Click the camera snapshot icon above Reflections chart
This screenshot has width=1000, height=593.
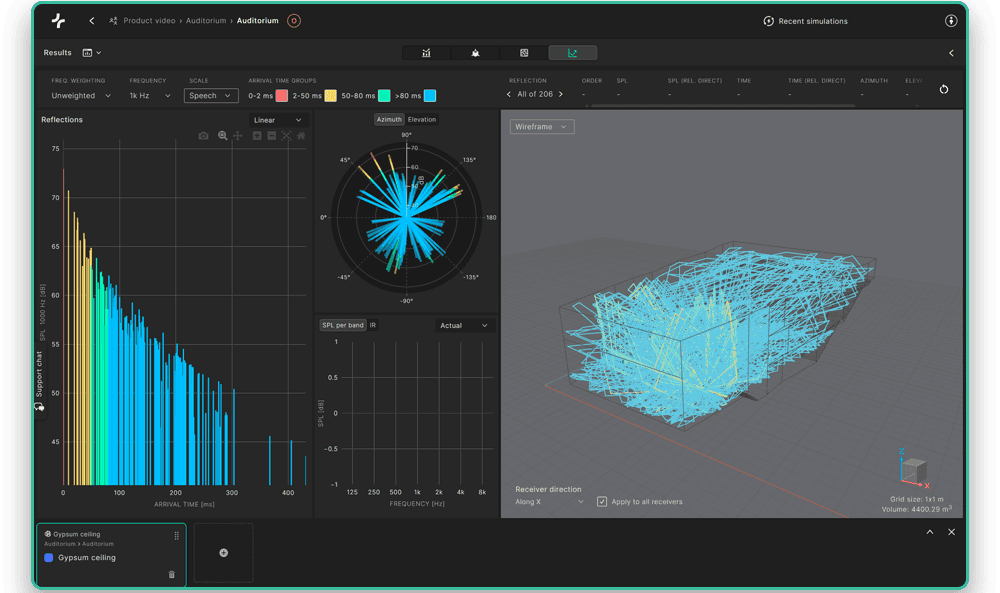[x=204, y=136]
